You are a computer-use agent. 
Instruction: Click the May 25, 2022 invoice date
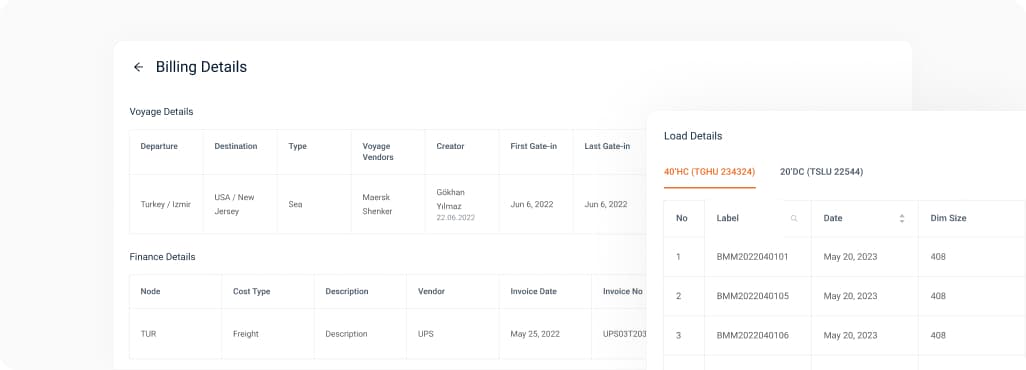(535, 334)
